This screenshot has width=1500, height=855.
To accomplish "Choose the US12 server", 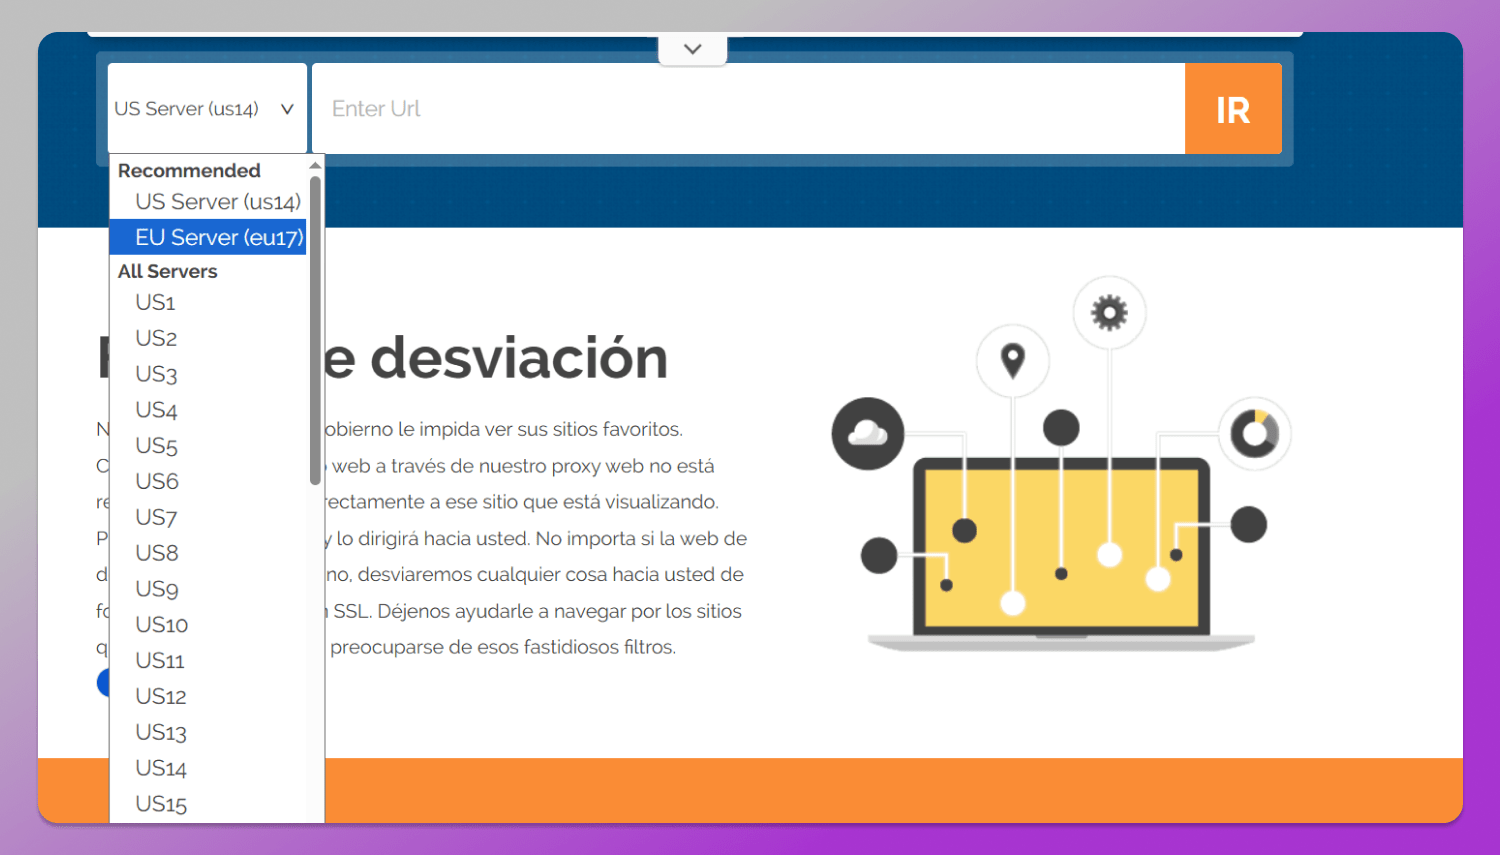I will 161,697.
